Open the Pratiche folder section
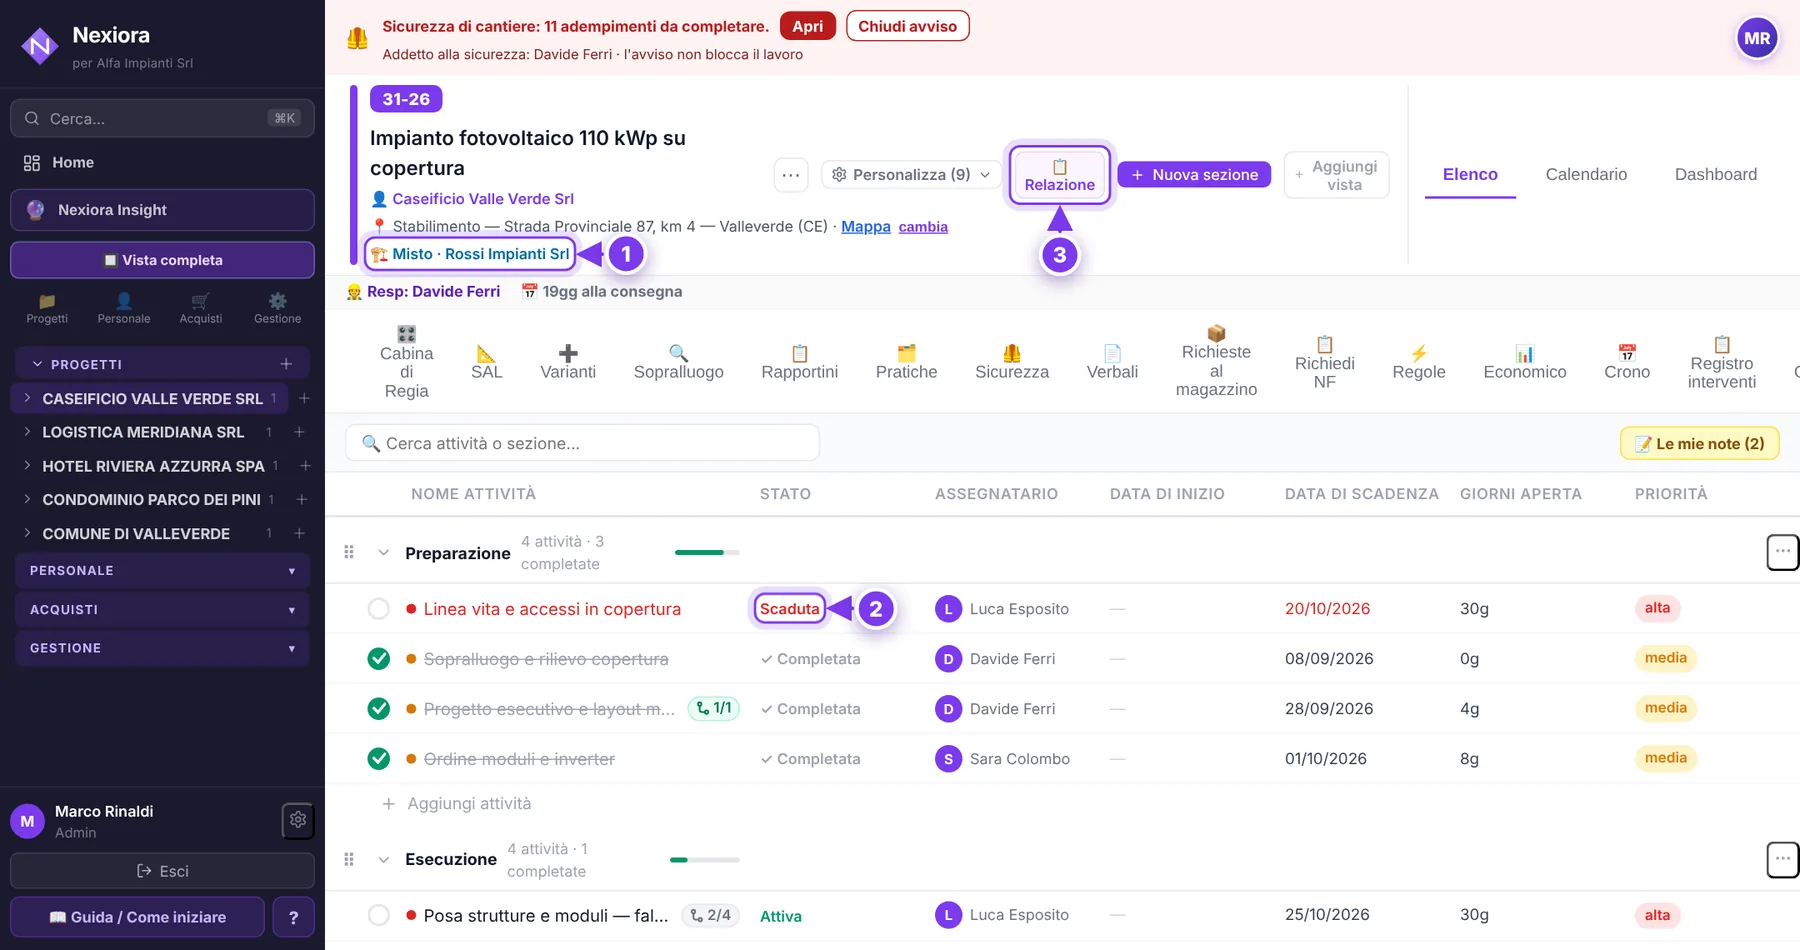 [906, 362]
